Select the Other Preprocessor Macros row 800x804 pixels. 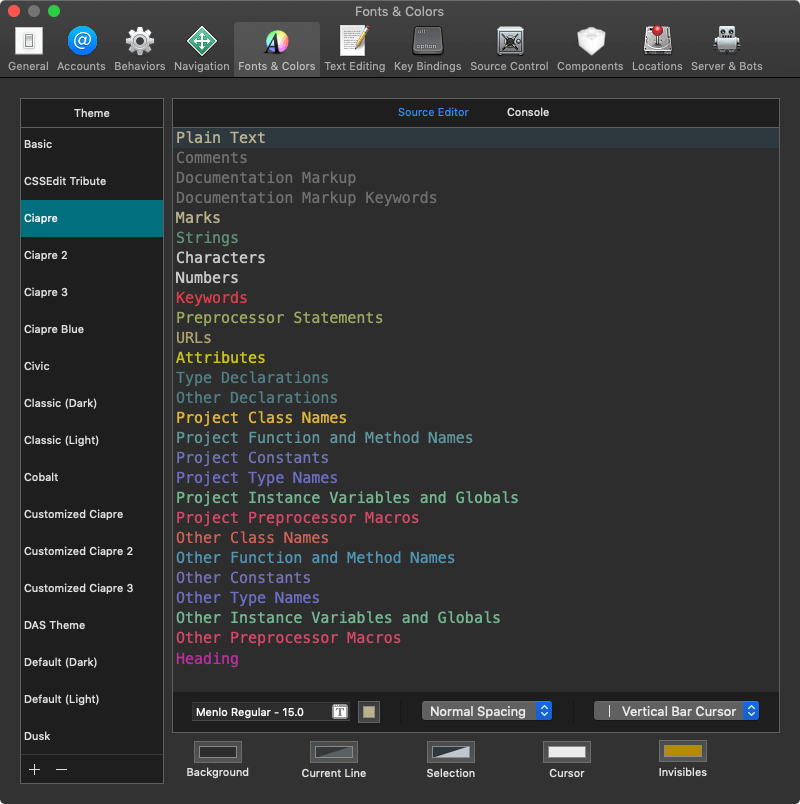[476, 637]
